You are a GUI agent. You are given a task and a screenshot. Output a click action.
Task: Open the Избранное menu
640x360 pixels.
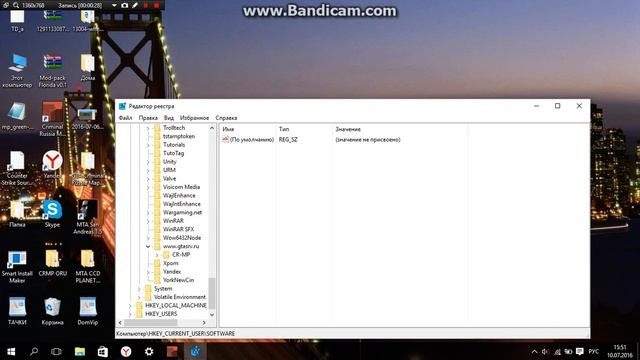(x=194, y=118)
